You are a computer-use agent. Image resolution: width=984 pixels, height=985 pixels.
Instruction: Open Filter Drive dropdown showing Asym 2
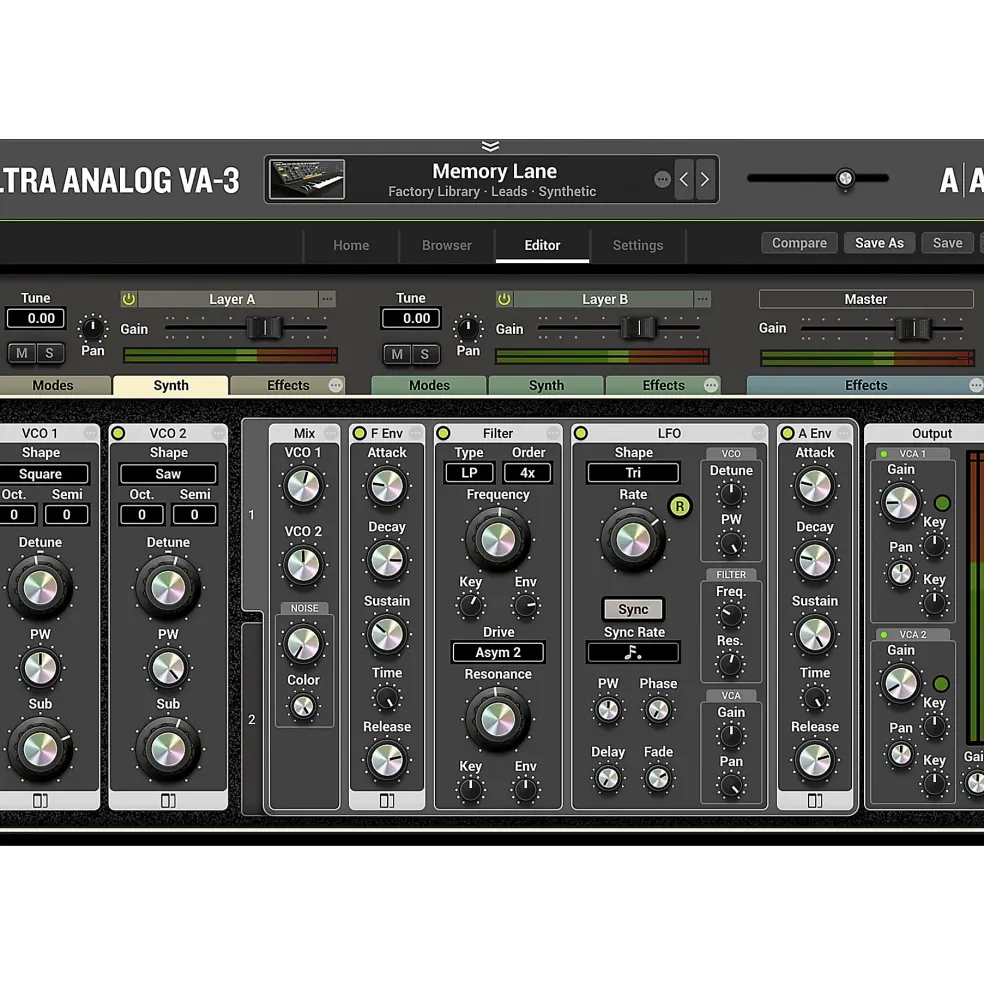click(498, 652)
